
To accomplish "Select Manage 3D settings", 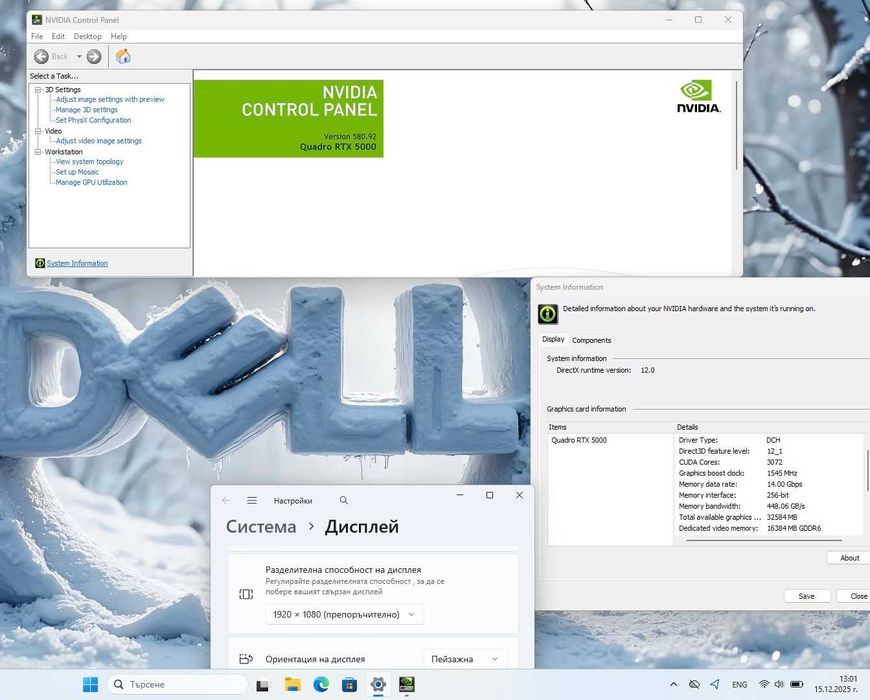I will [x=87, y=110].
